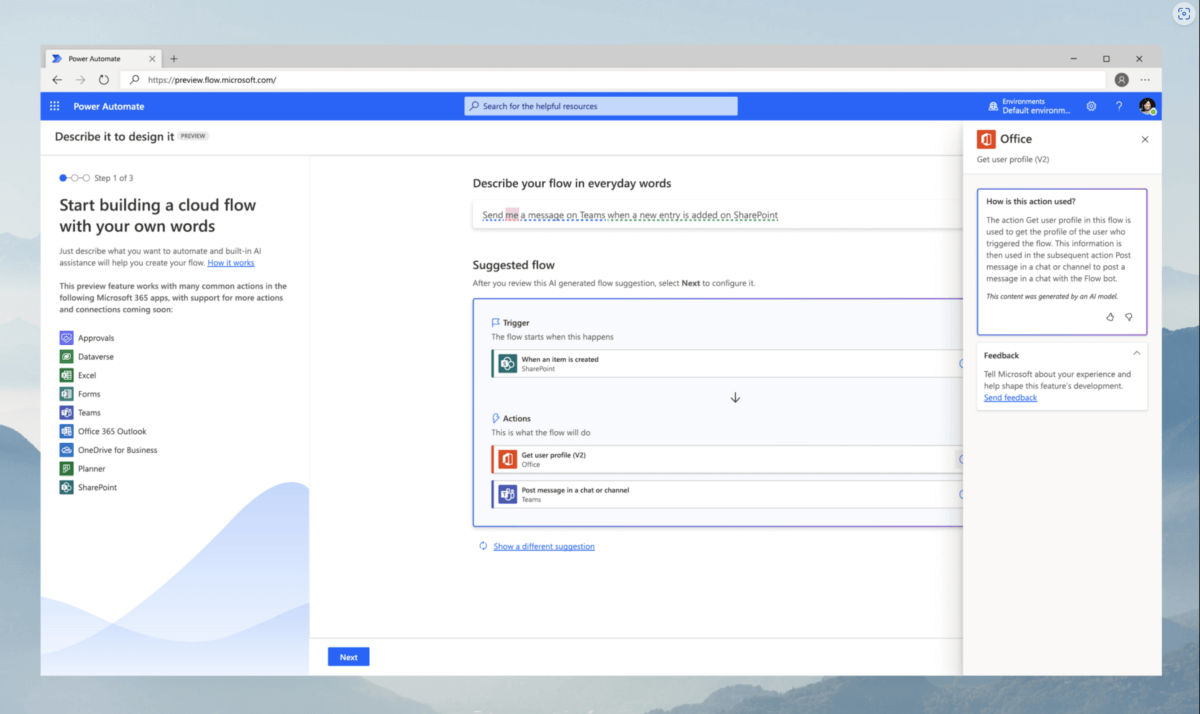Open a new browser tab

click(173, 59)
